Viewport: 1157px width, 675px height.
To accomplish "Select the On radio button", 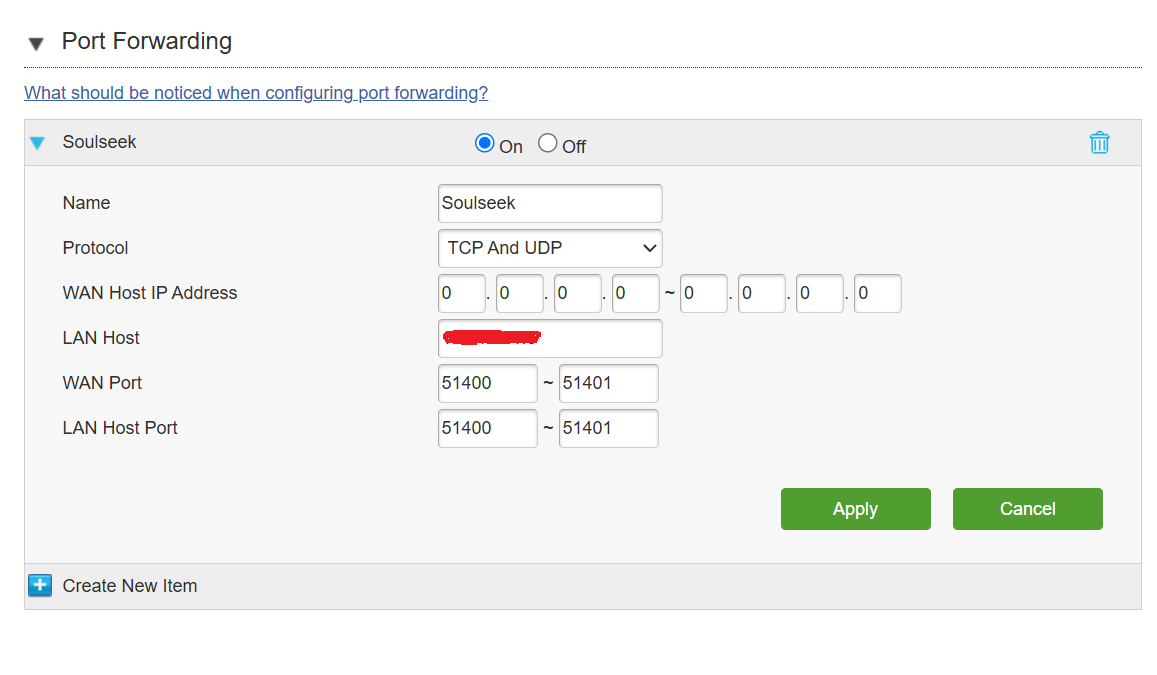I will click(484, 143).
